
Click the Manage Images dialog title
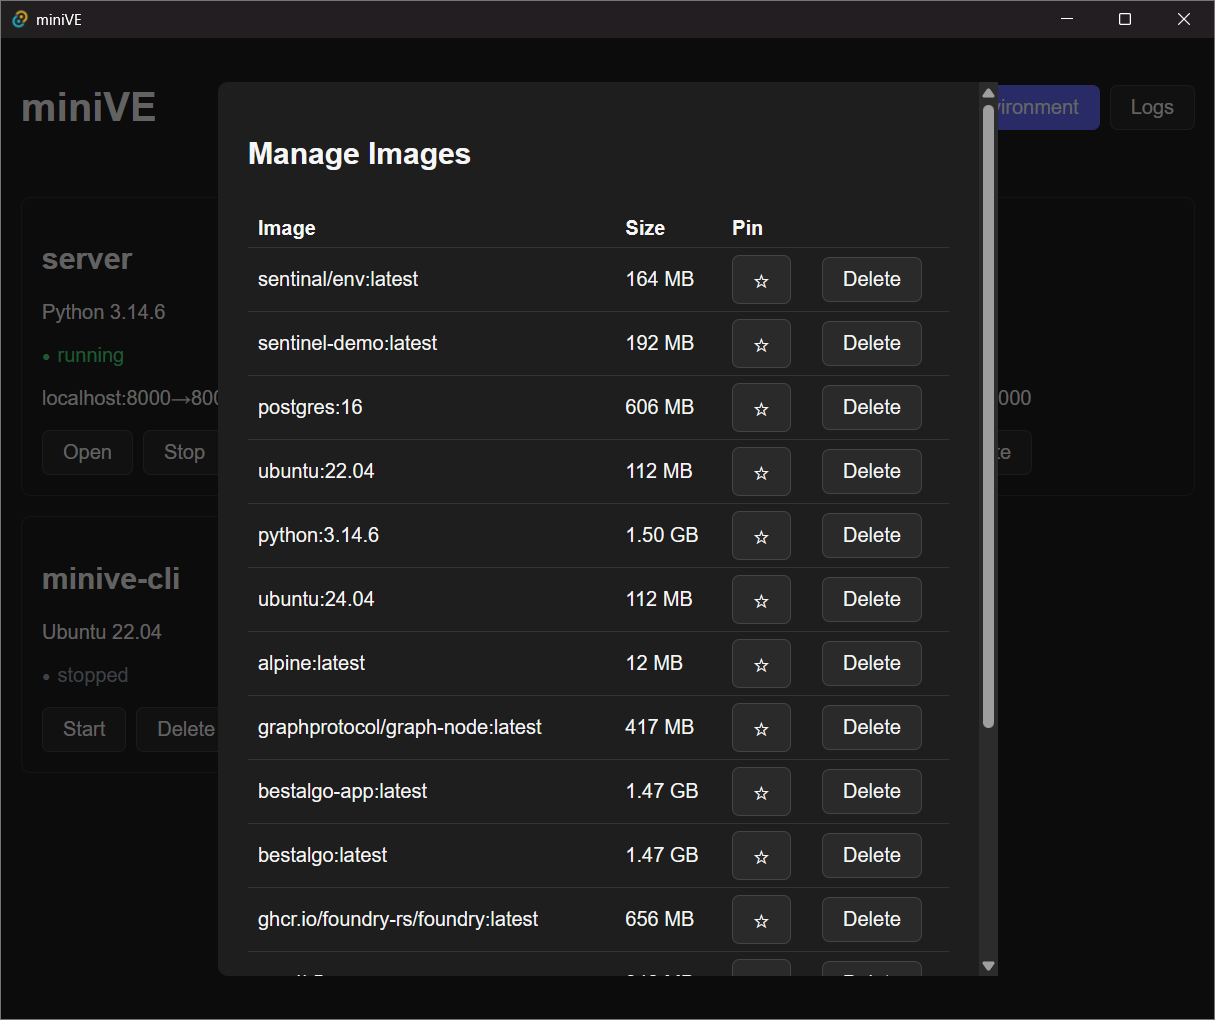(x=359, y=154)
